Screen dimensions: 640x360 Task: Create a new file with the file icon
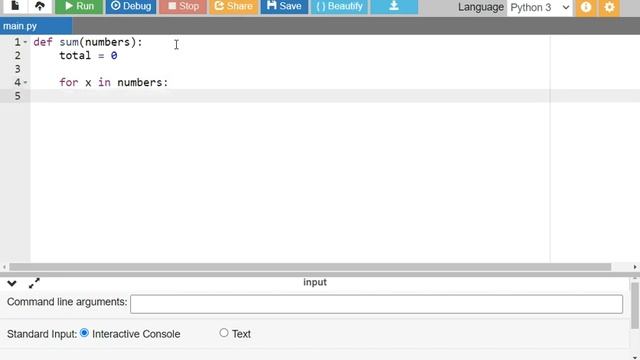[x=15, y=6]
